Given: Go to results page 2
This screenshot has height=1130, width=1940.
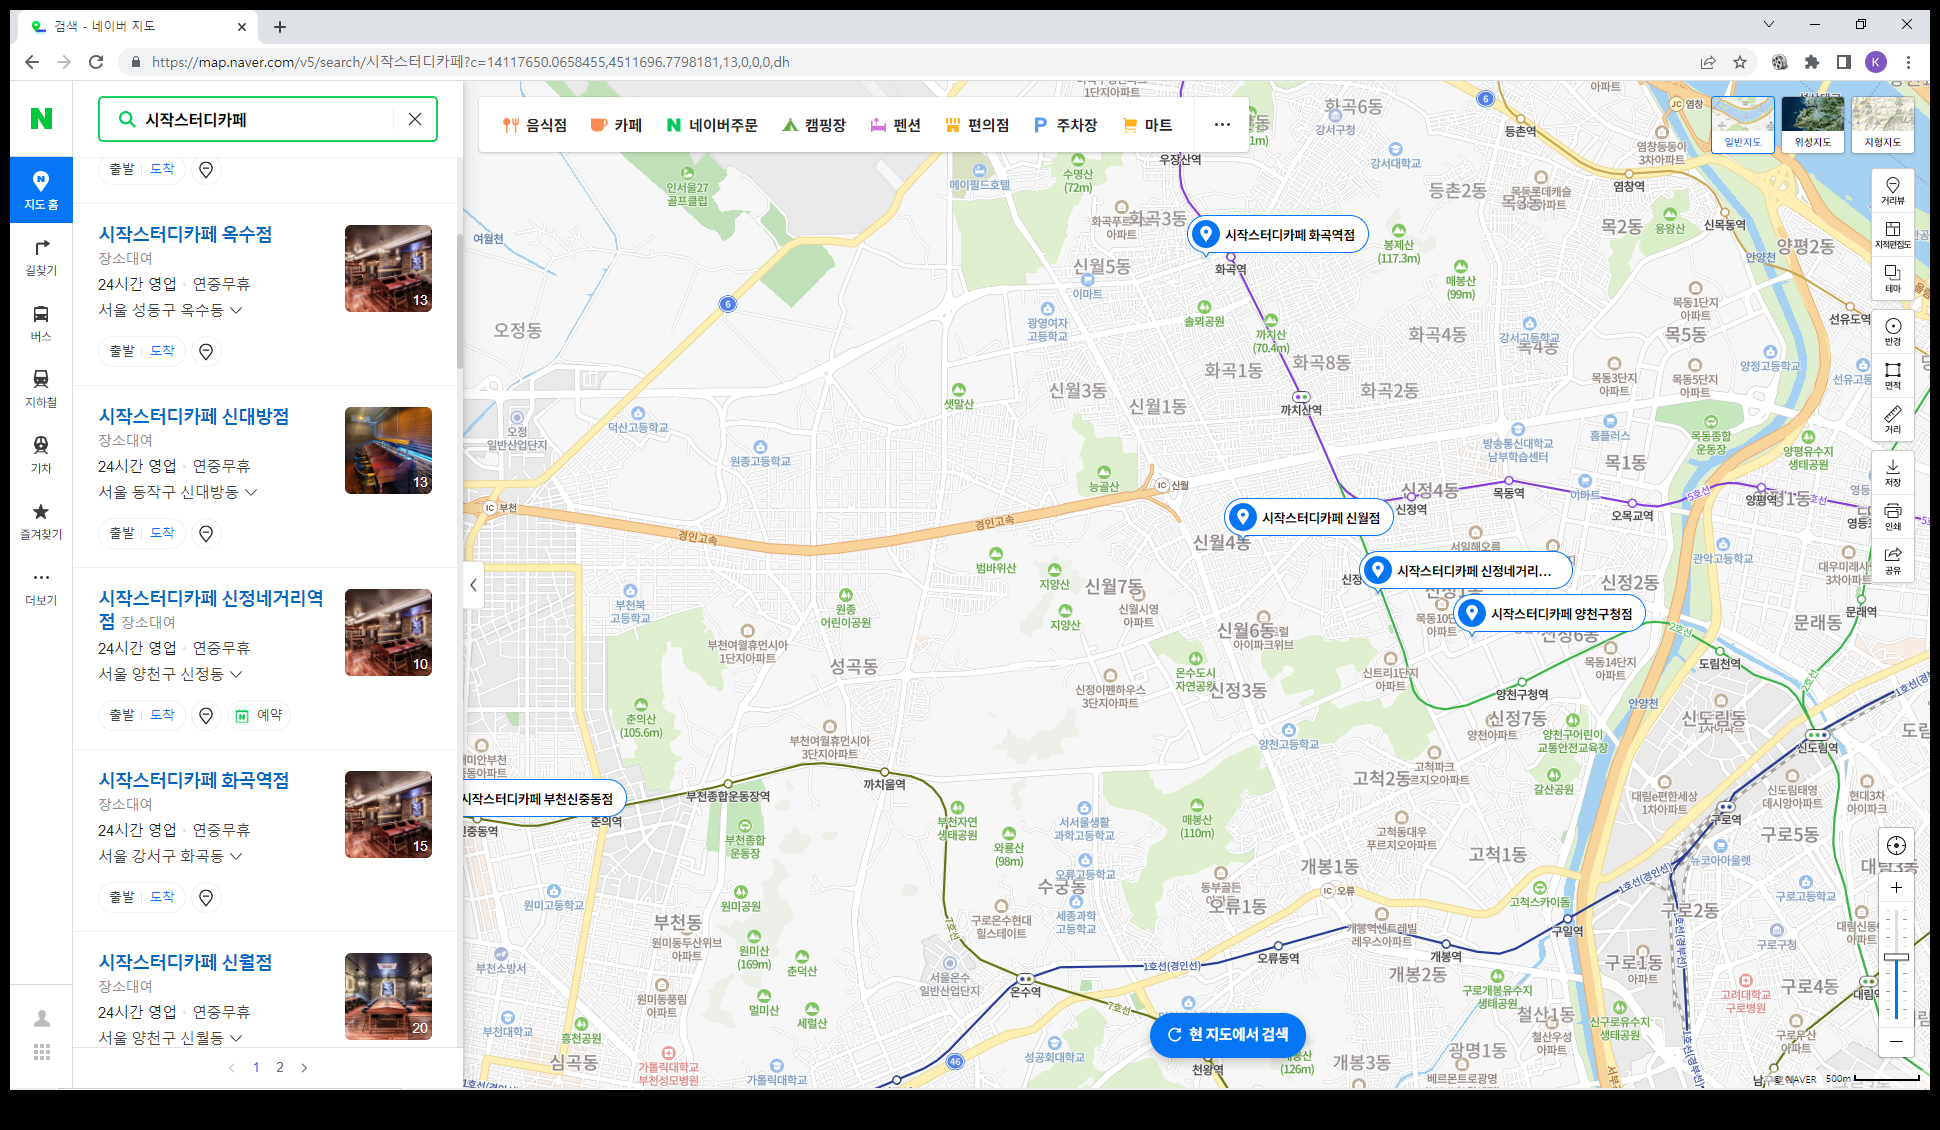Looking at the screenshot, I should (280, 1067).
